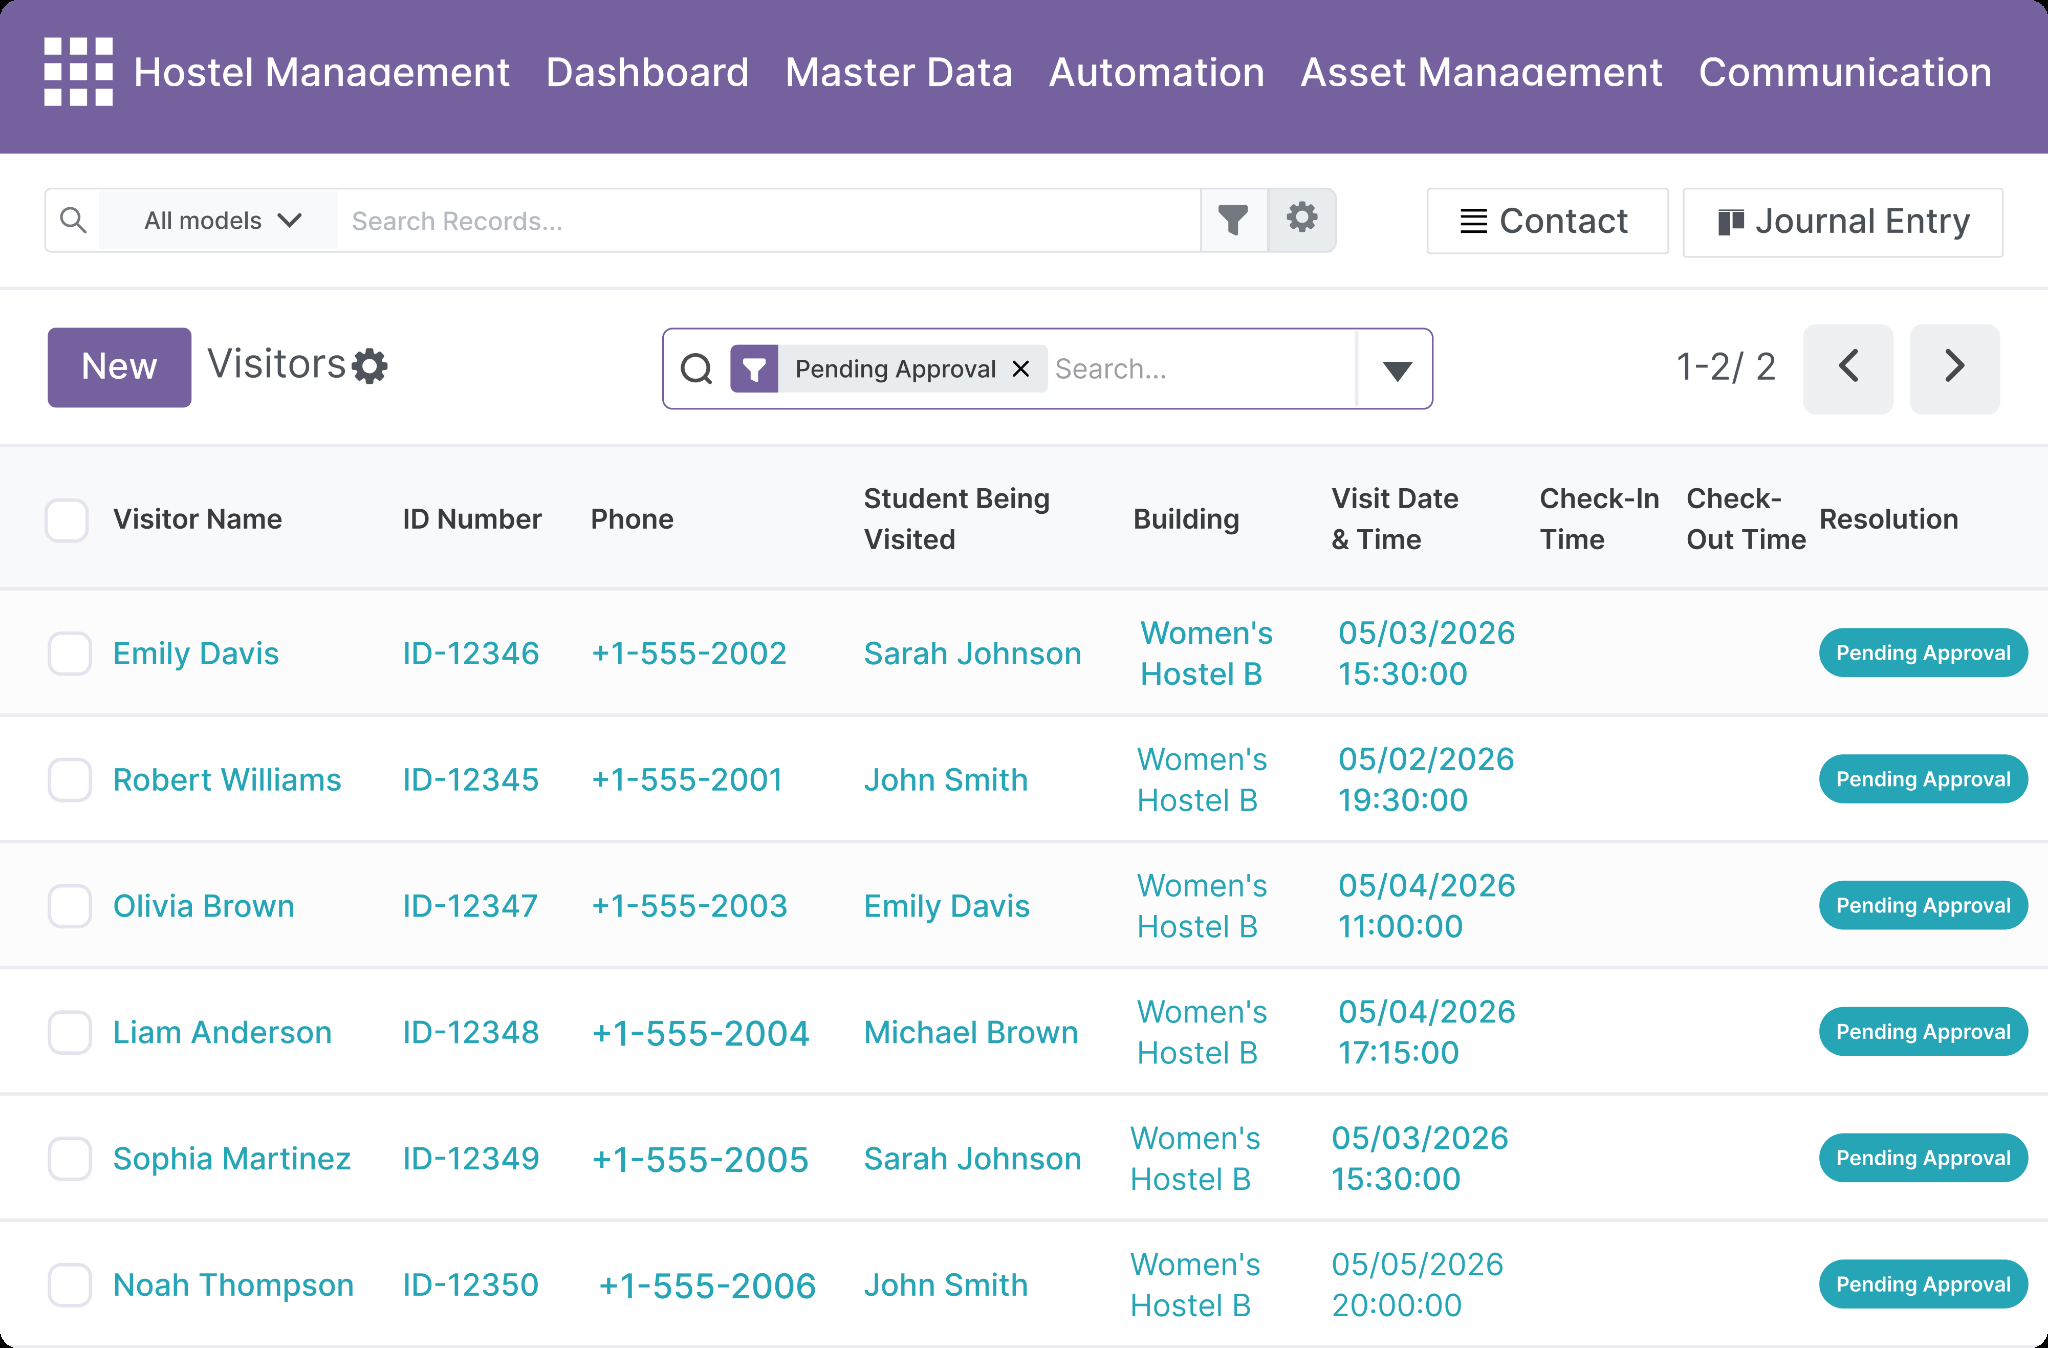The image size is (2048, 1348).
Task: Sort by Check-In Time column header
Action: pos(1599,519)
